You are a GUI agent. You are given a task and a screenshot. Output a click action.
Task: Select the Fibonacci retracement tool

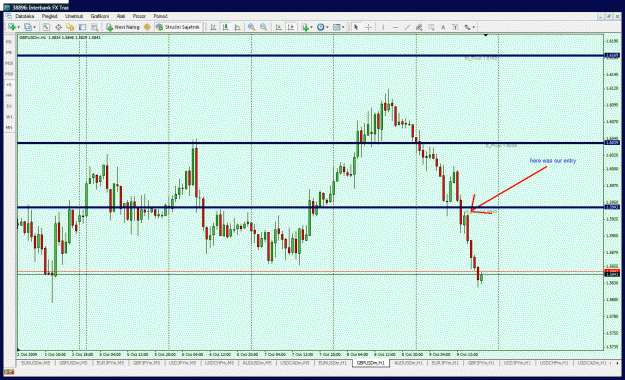click(431, 27)
